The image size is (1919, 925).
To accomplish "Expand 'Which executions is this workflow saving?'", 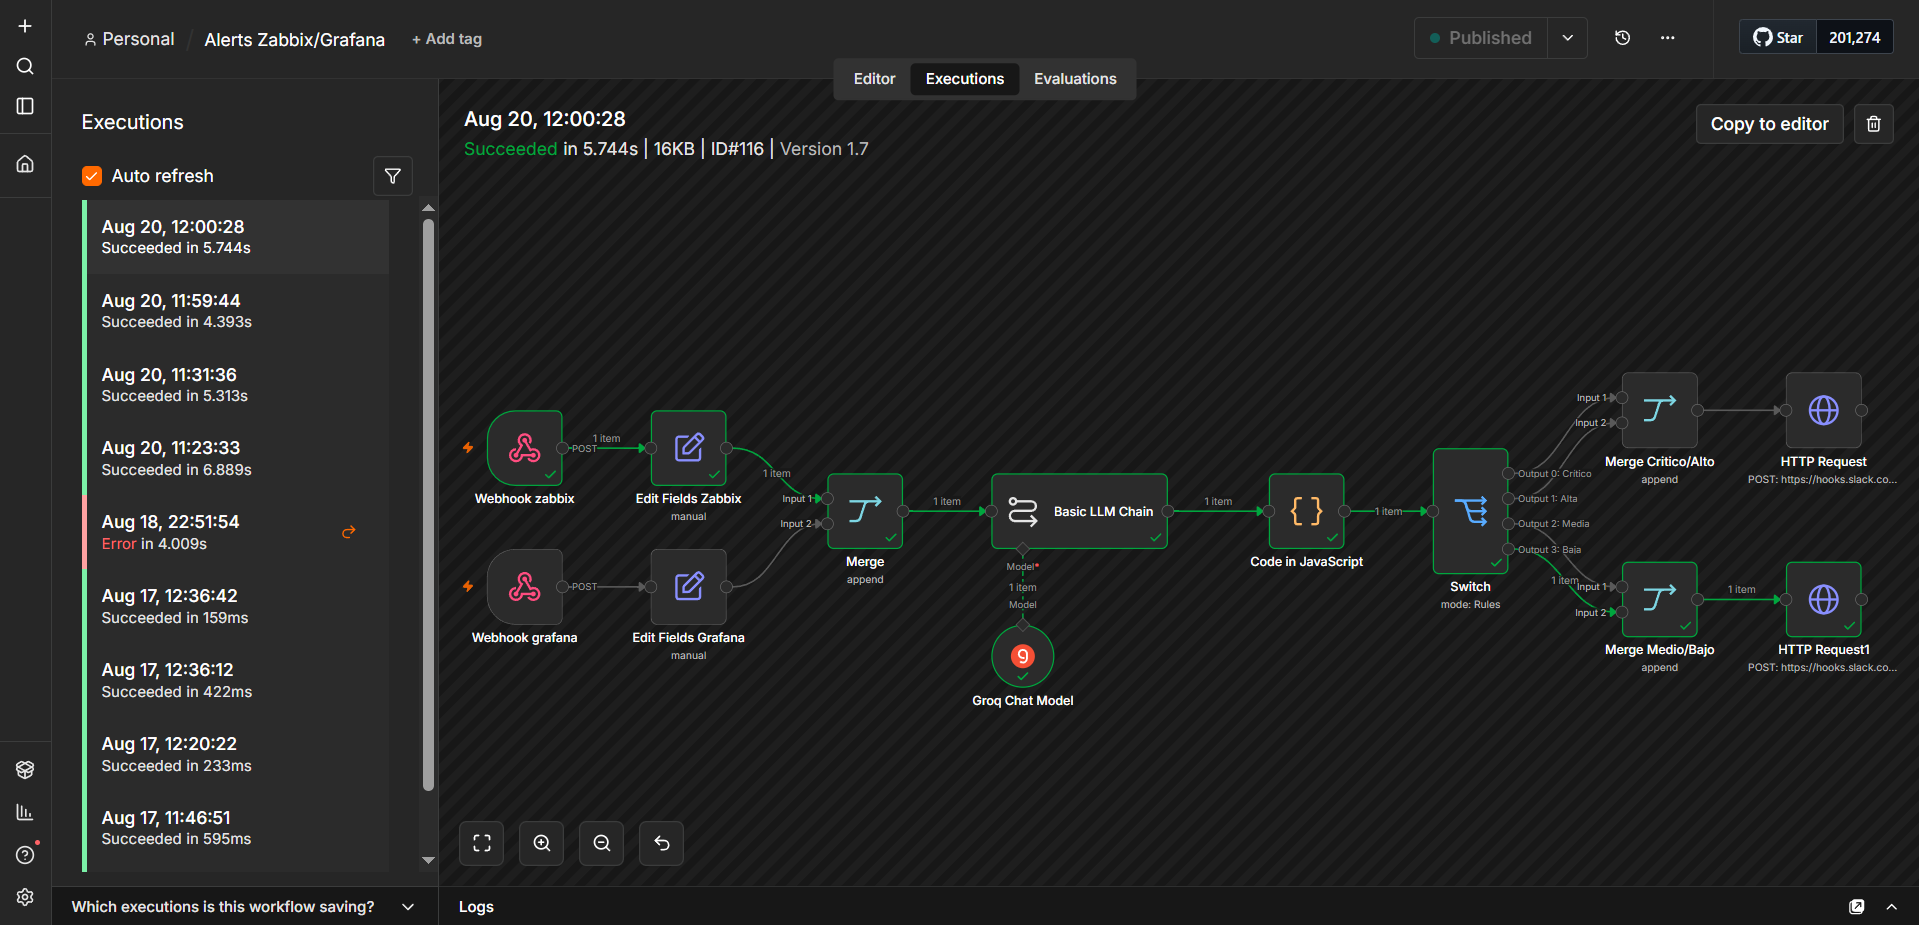I will point(244,907).
